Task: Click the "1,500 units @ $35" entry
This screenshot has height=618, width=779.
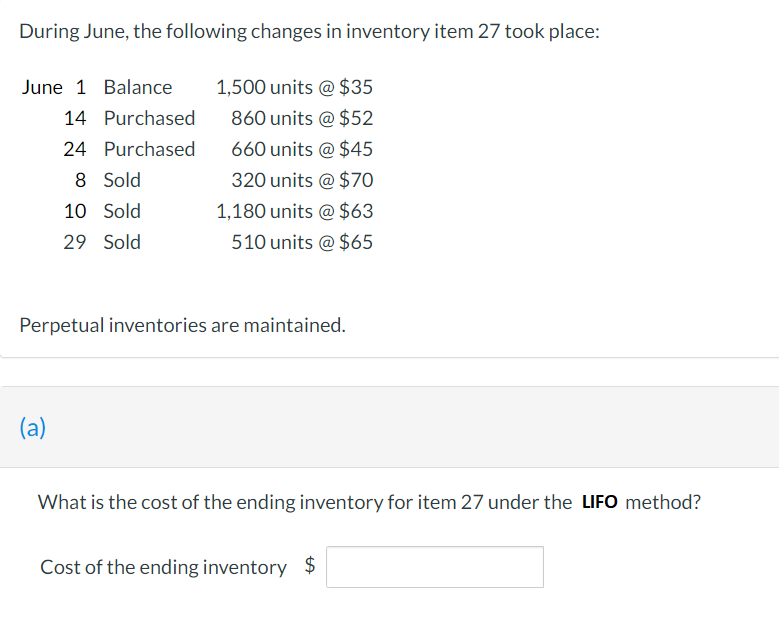Action: pos(294,87)
